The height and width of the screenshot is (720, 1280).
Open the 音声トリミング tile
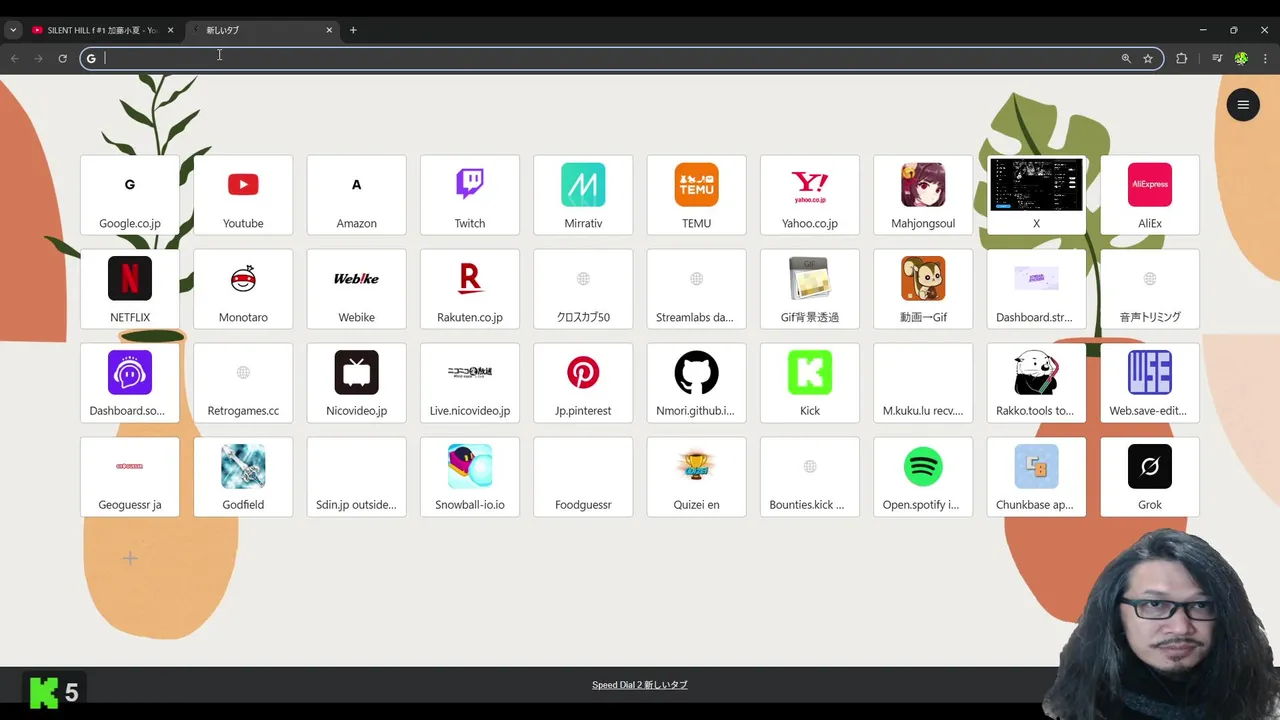point(1150,289)
